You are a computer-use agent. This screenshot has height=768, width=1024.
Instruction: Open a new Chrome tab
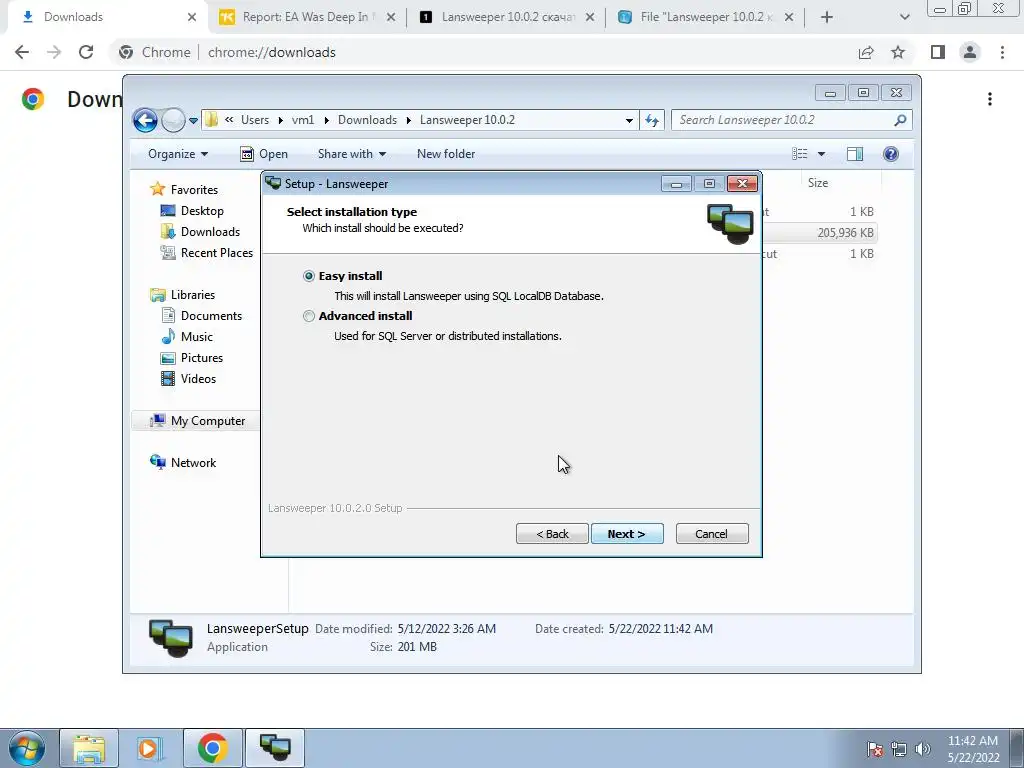pos(827,18)
